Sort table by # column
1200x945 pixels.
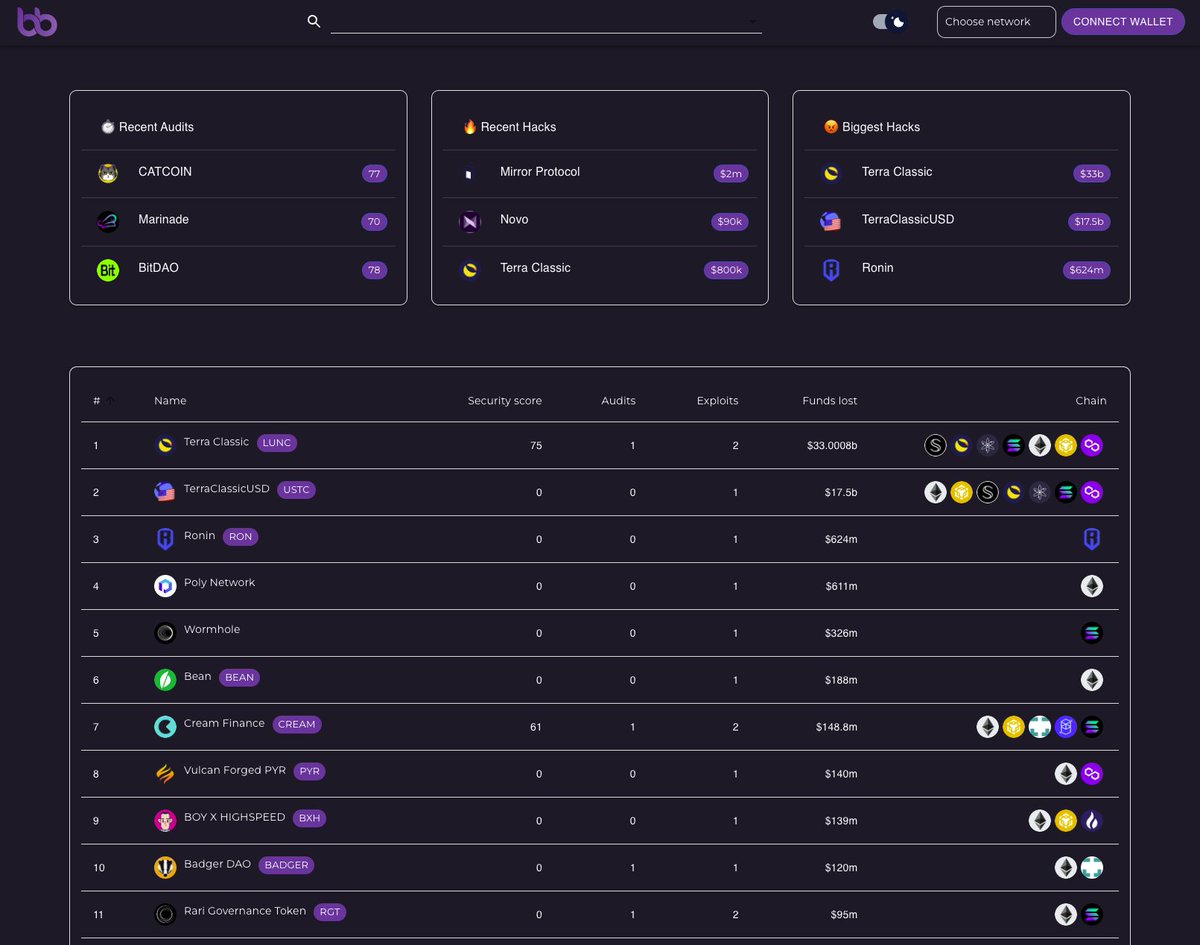click(97, 401)
